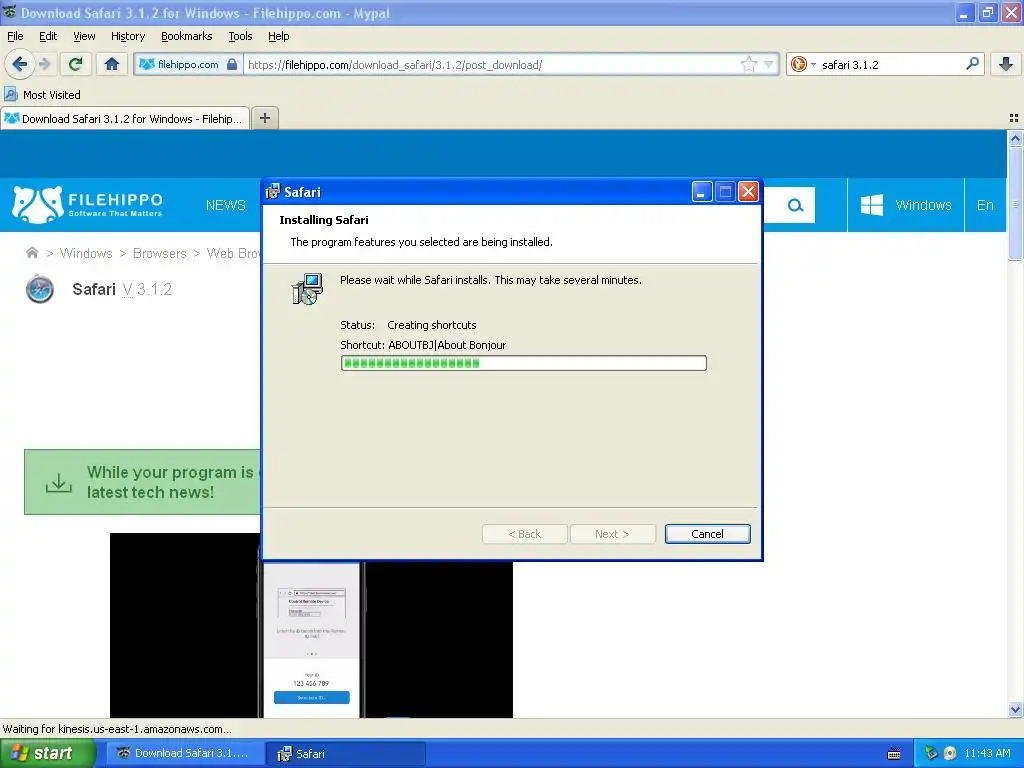Switch to Download Safari taskbar button
1024x768 pixels.
186,753
